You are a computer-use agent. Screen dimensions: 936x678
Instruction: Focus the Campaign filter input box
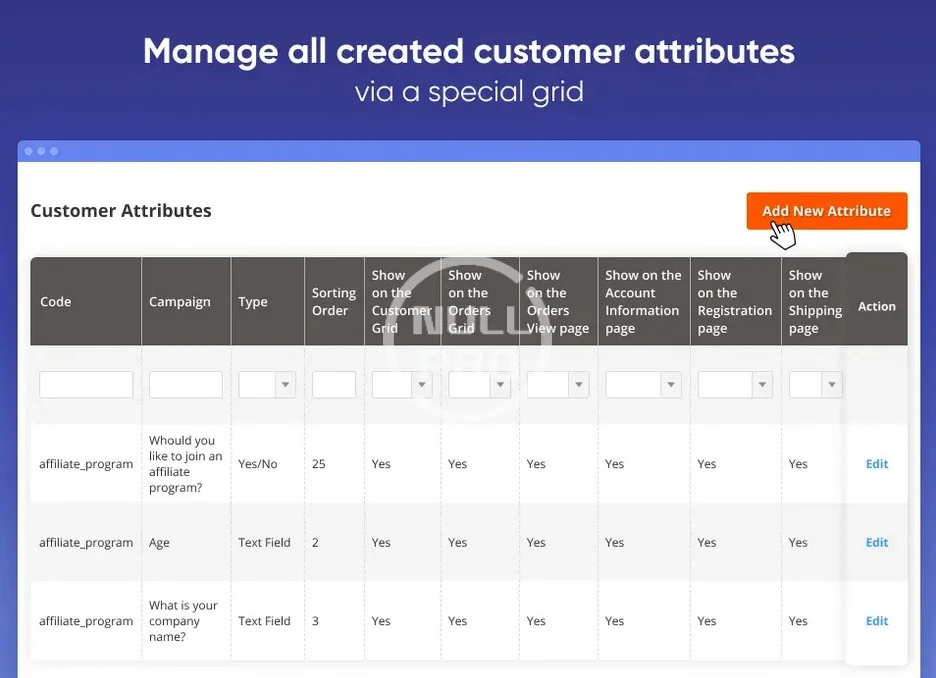pos(186,385)
